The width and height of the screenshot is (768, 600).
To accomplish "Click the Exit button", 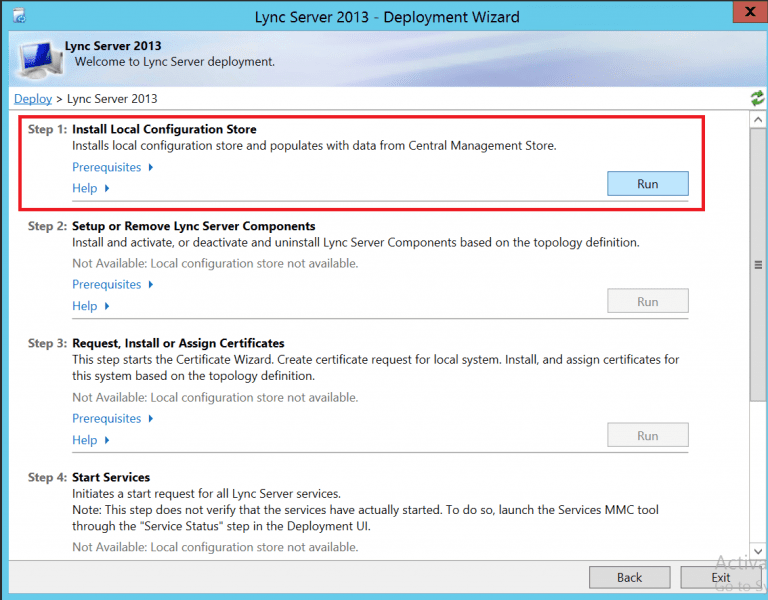I will pyautogui.click(x=721, y=577).
